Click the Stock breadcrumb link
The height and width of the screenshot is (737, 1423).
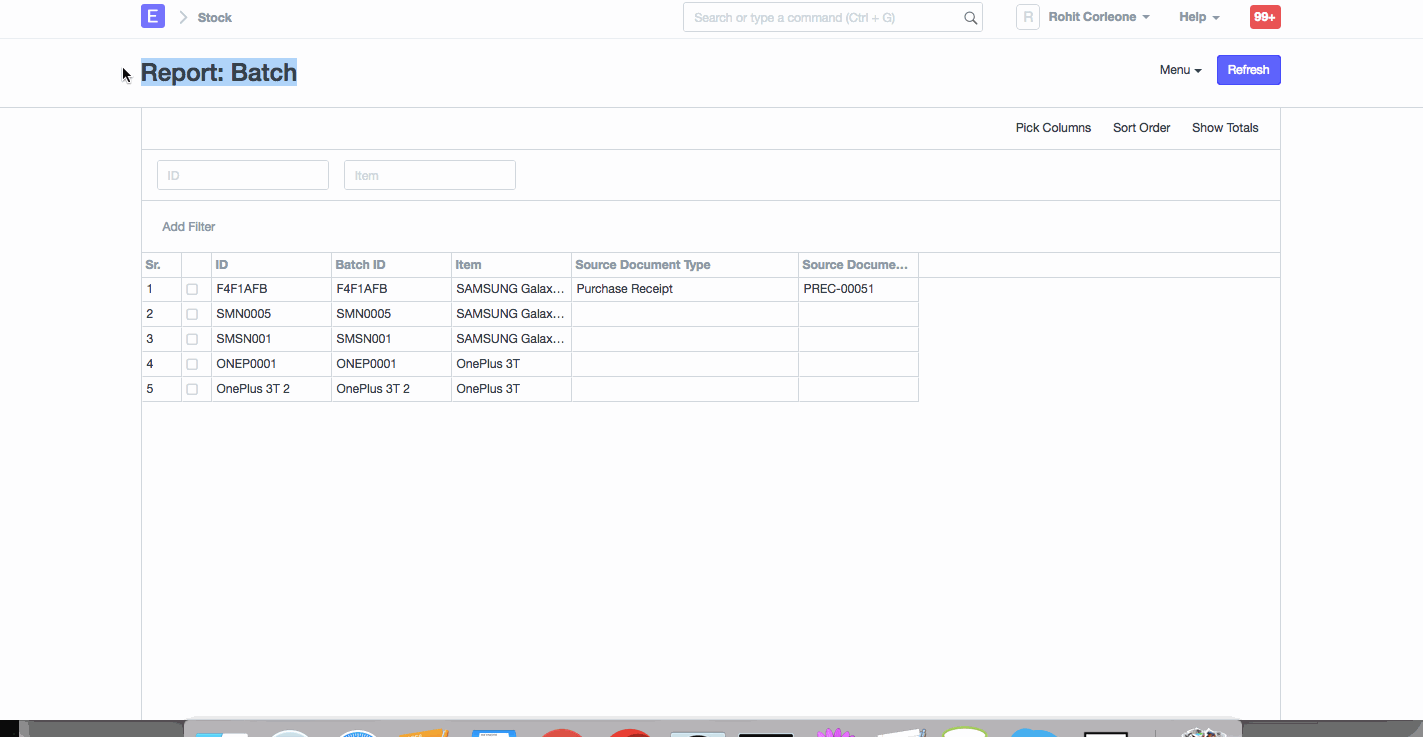point(215,17)
